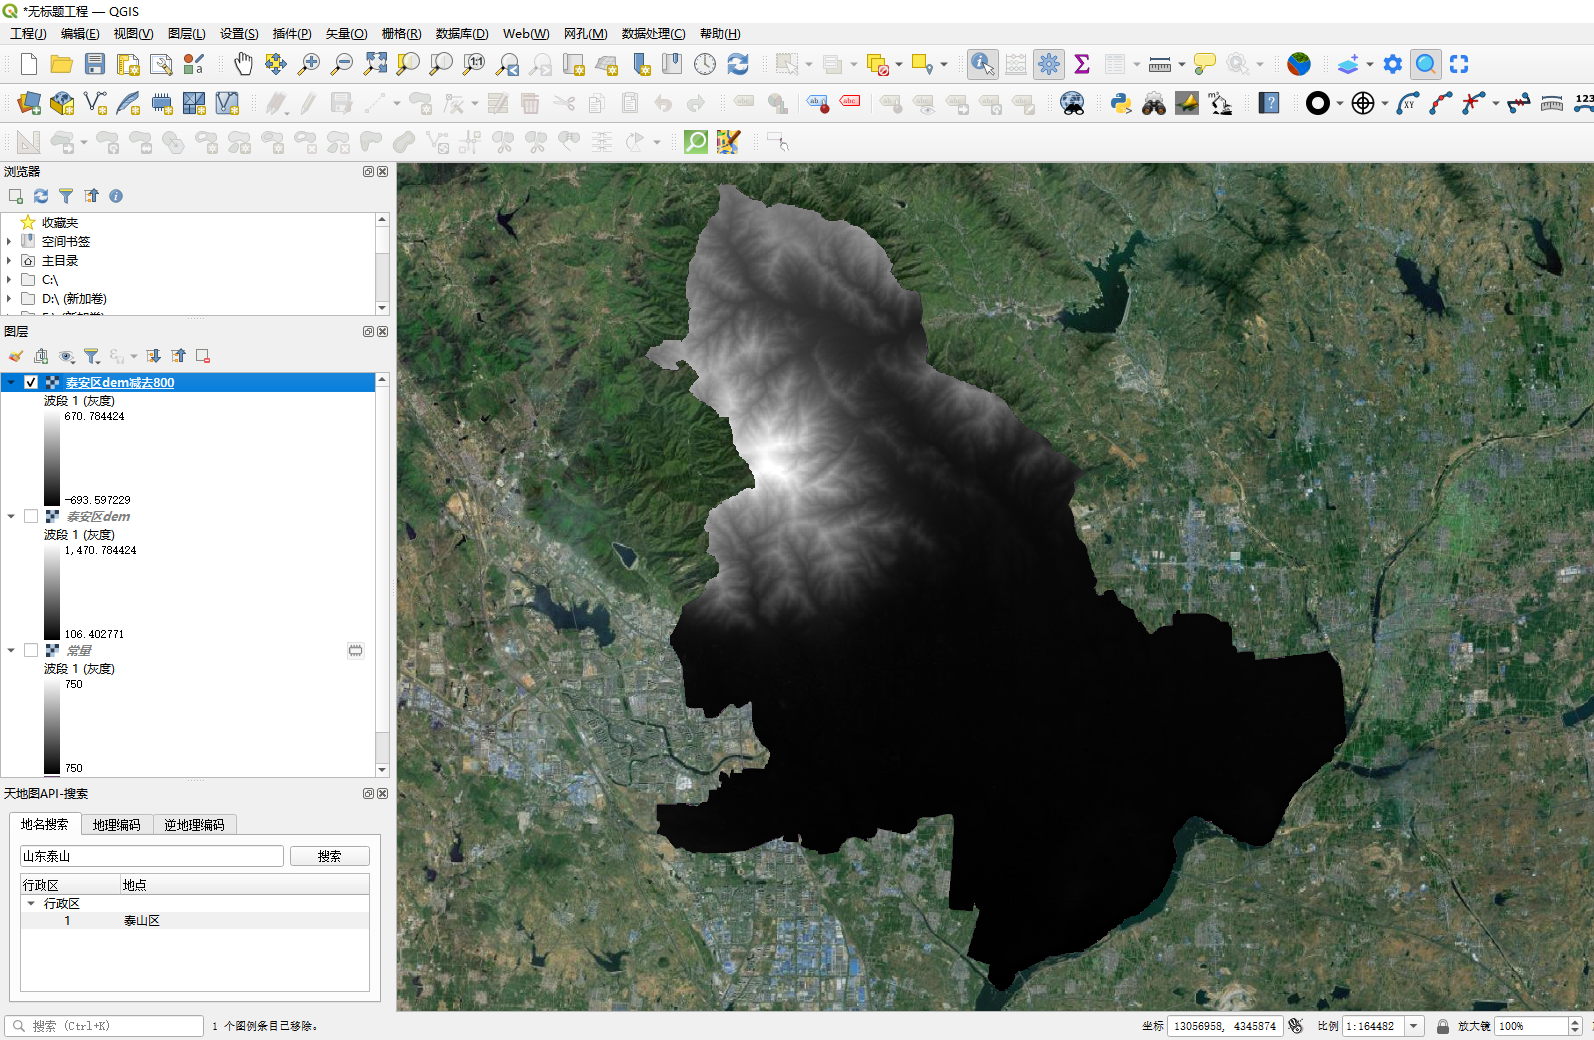Screen dimensions: 1594x1040
Task: Expand the D:\ (新加卷) drive in Browser
Action: [x=9, y=298]
